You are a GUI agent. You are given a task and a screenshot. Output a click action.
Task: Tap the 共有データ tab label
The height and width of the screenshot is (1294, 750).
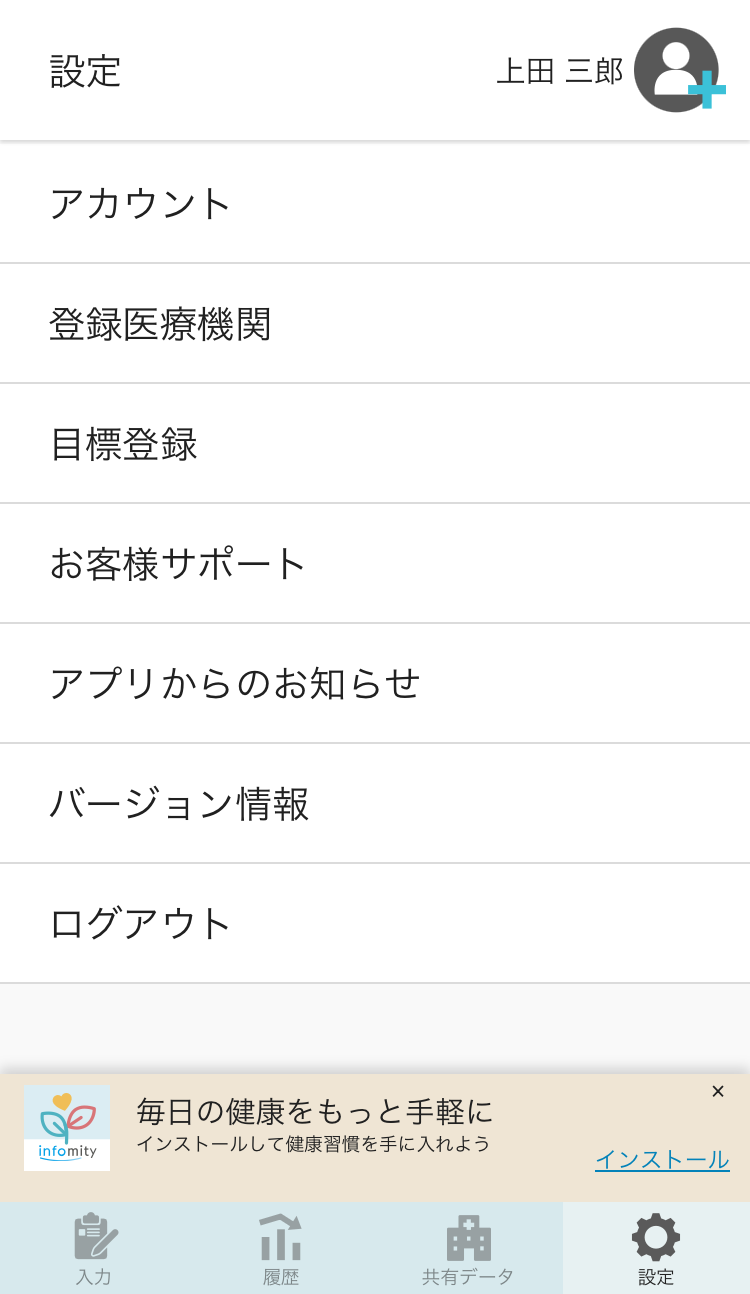pyautogui.click(x=468, y=1277)
